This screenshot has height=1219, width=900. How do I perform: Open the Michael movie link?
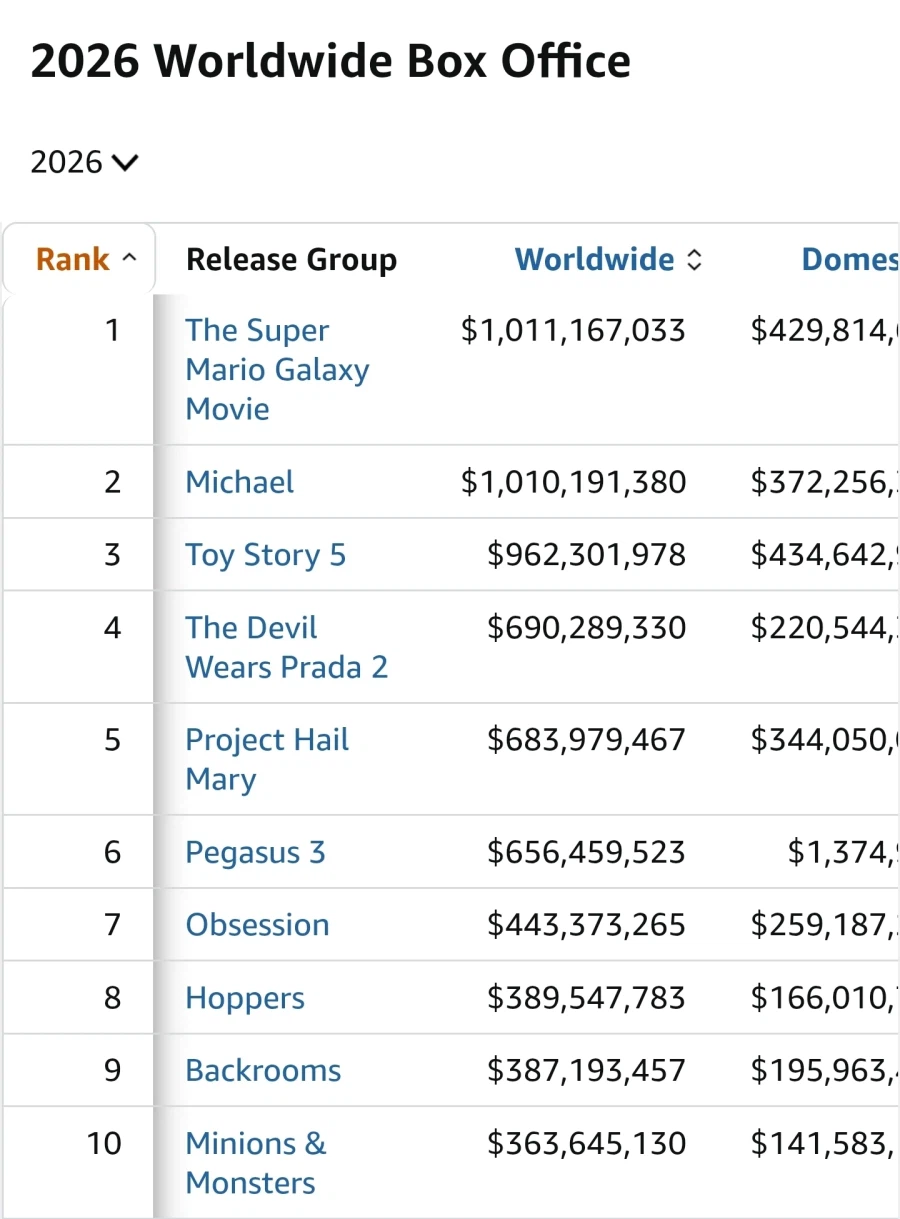point(240,482)
